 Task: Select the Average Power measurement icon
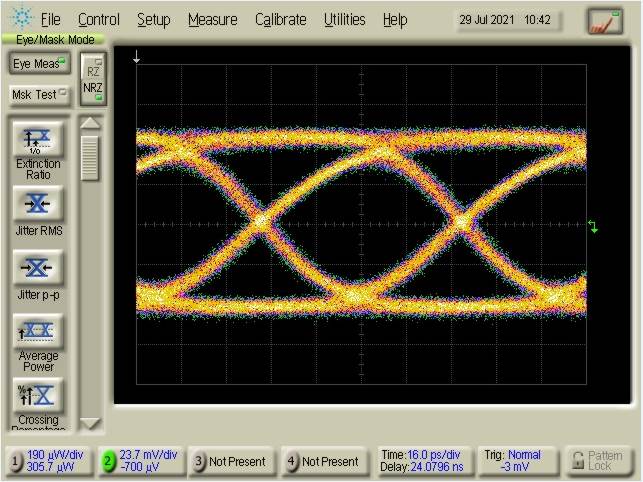(x=38, y=332)
